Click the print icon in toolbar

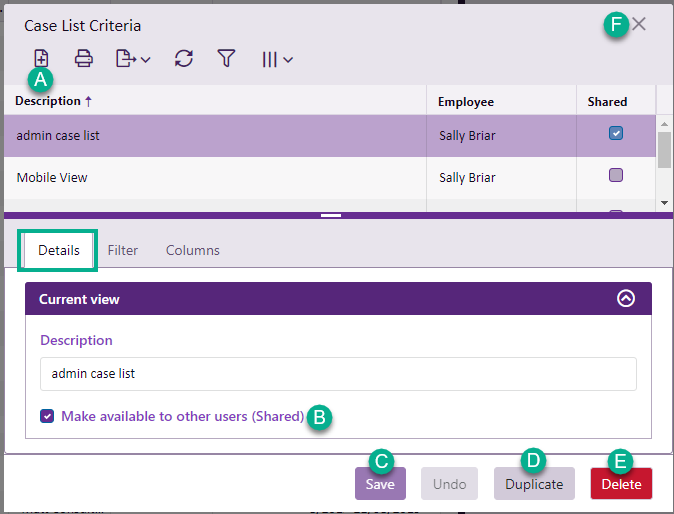(x=84, y=59)
